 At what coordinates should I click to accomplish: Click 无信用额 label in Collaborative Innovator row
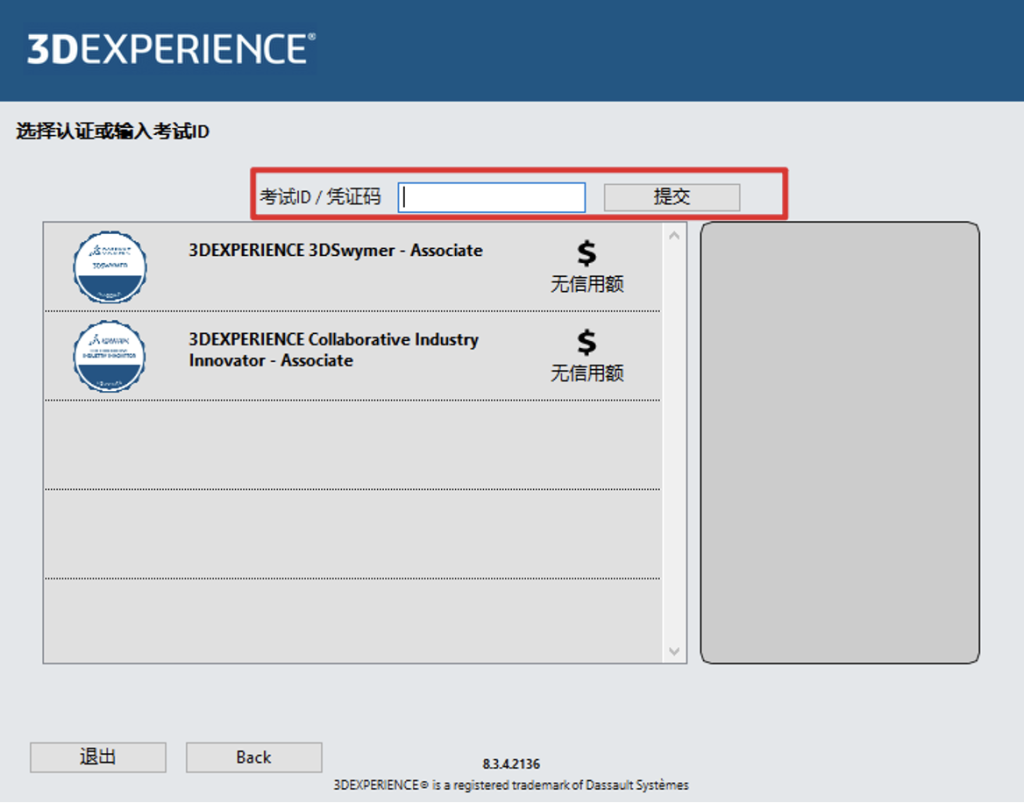[x=587, y=373]
